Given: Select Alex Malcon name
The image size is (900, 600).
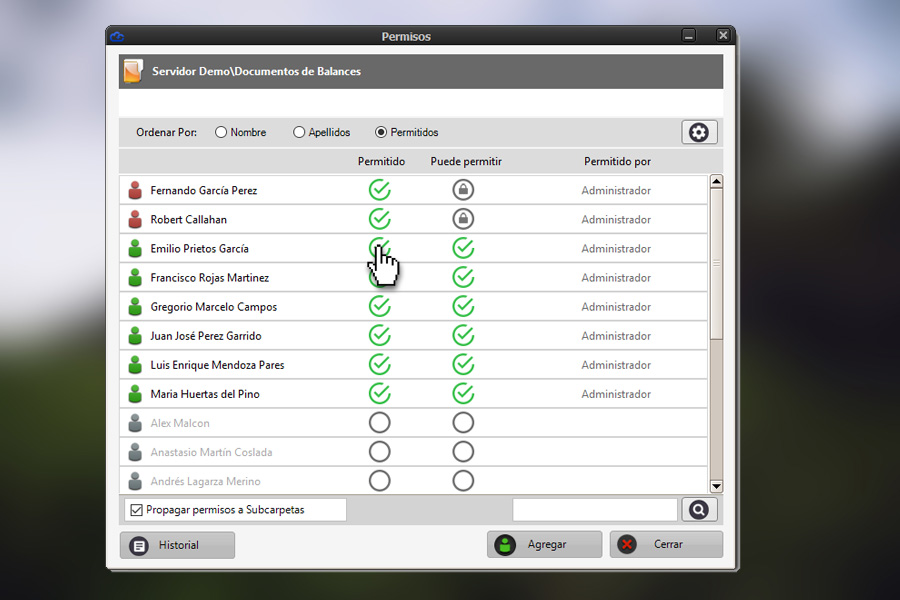Looking at the screenshot, I should point(180,423).
